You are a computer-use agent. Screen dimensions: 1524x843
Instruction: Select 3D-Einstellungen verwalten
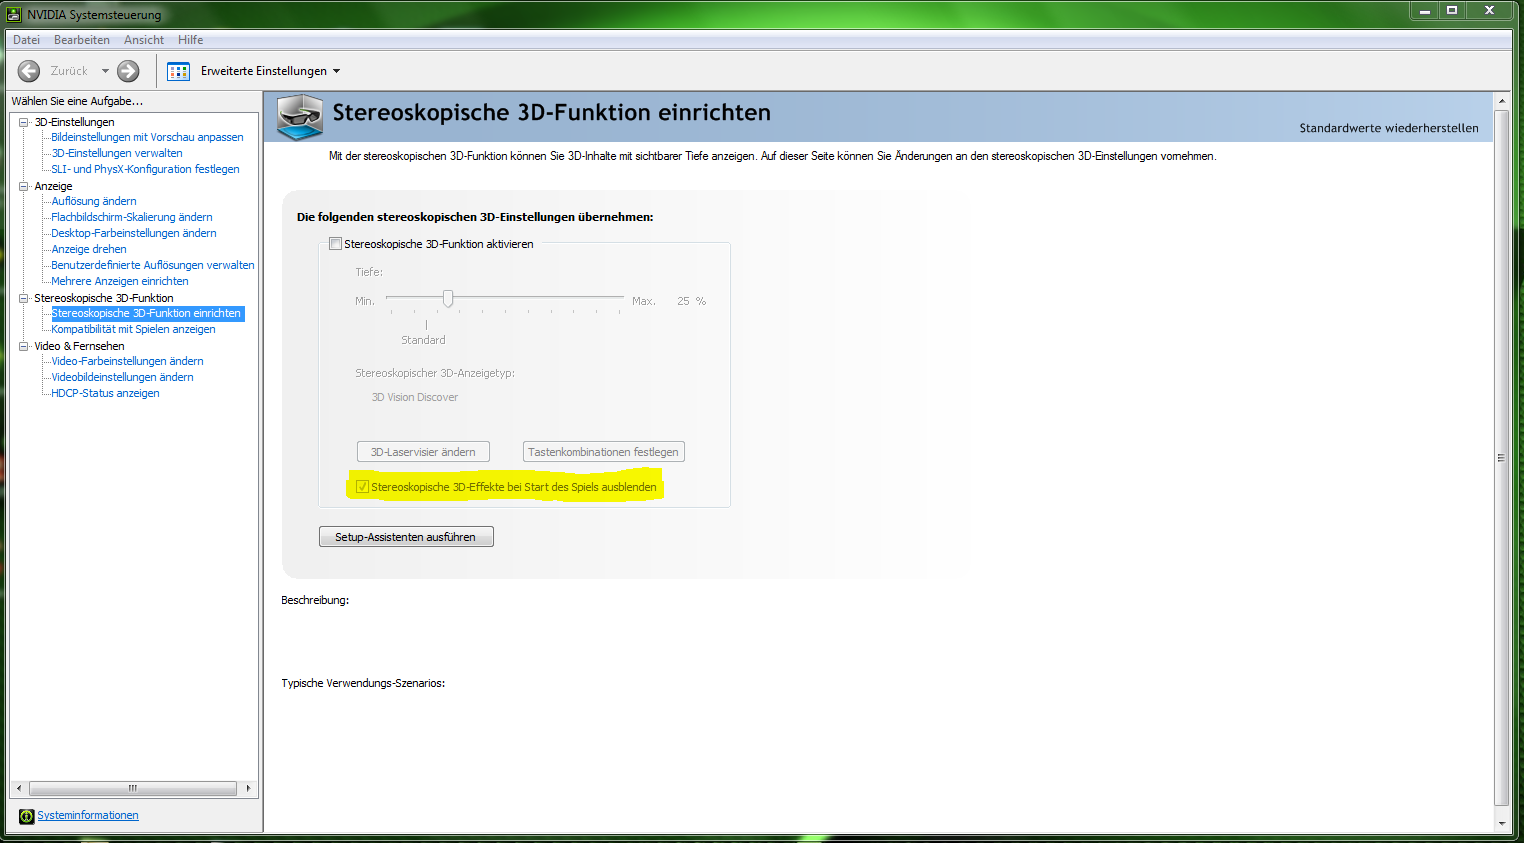tap(117, 153)
